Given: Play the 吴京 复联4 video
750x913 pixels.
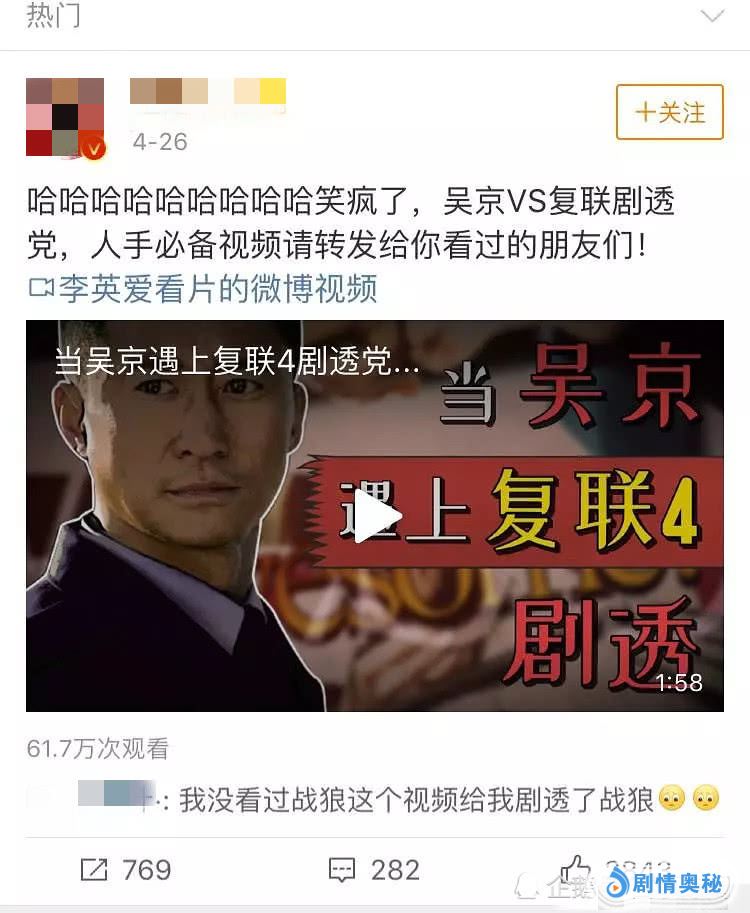Looking at the screenshot, I should [377, 516].
